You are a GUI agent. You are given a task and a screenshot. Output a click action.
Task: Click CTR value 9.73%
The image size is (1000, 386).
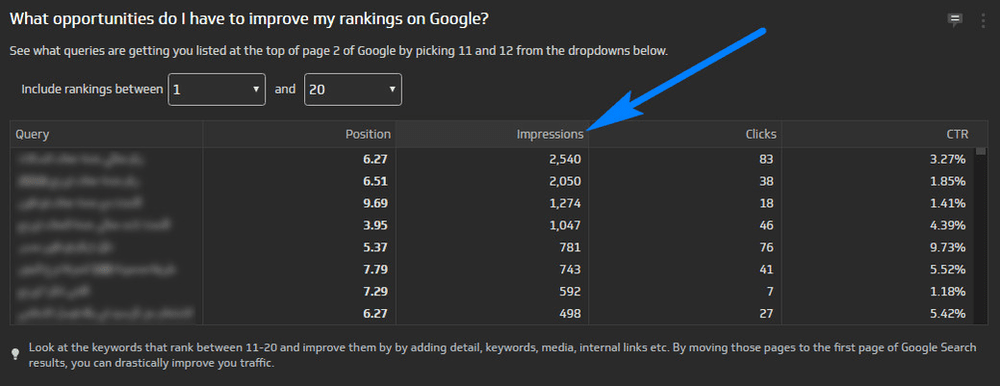point(948,248)
